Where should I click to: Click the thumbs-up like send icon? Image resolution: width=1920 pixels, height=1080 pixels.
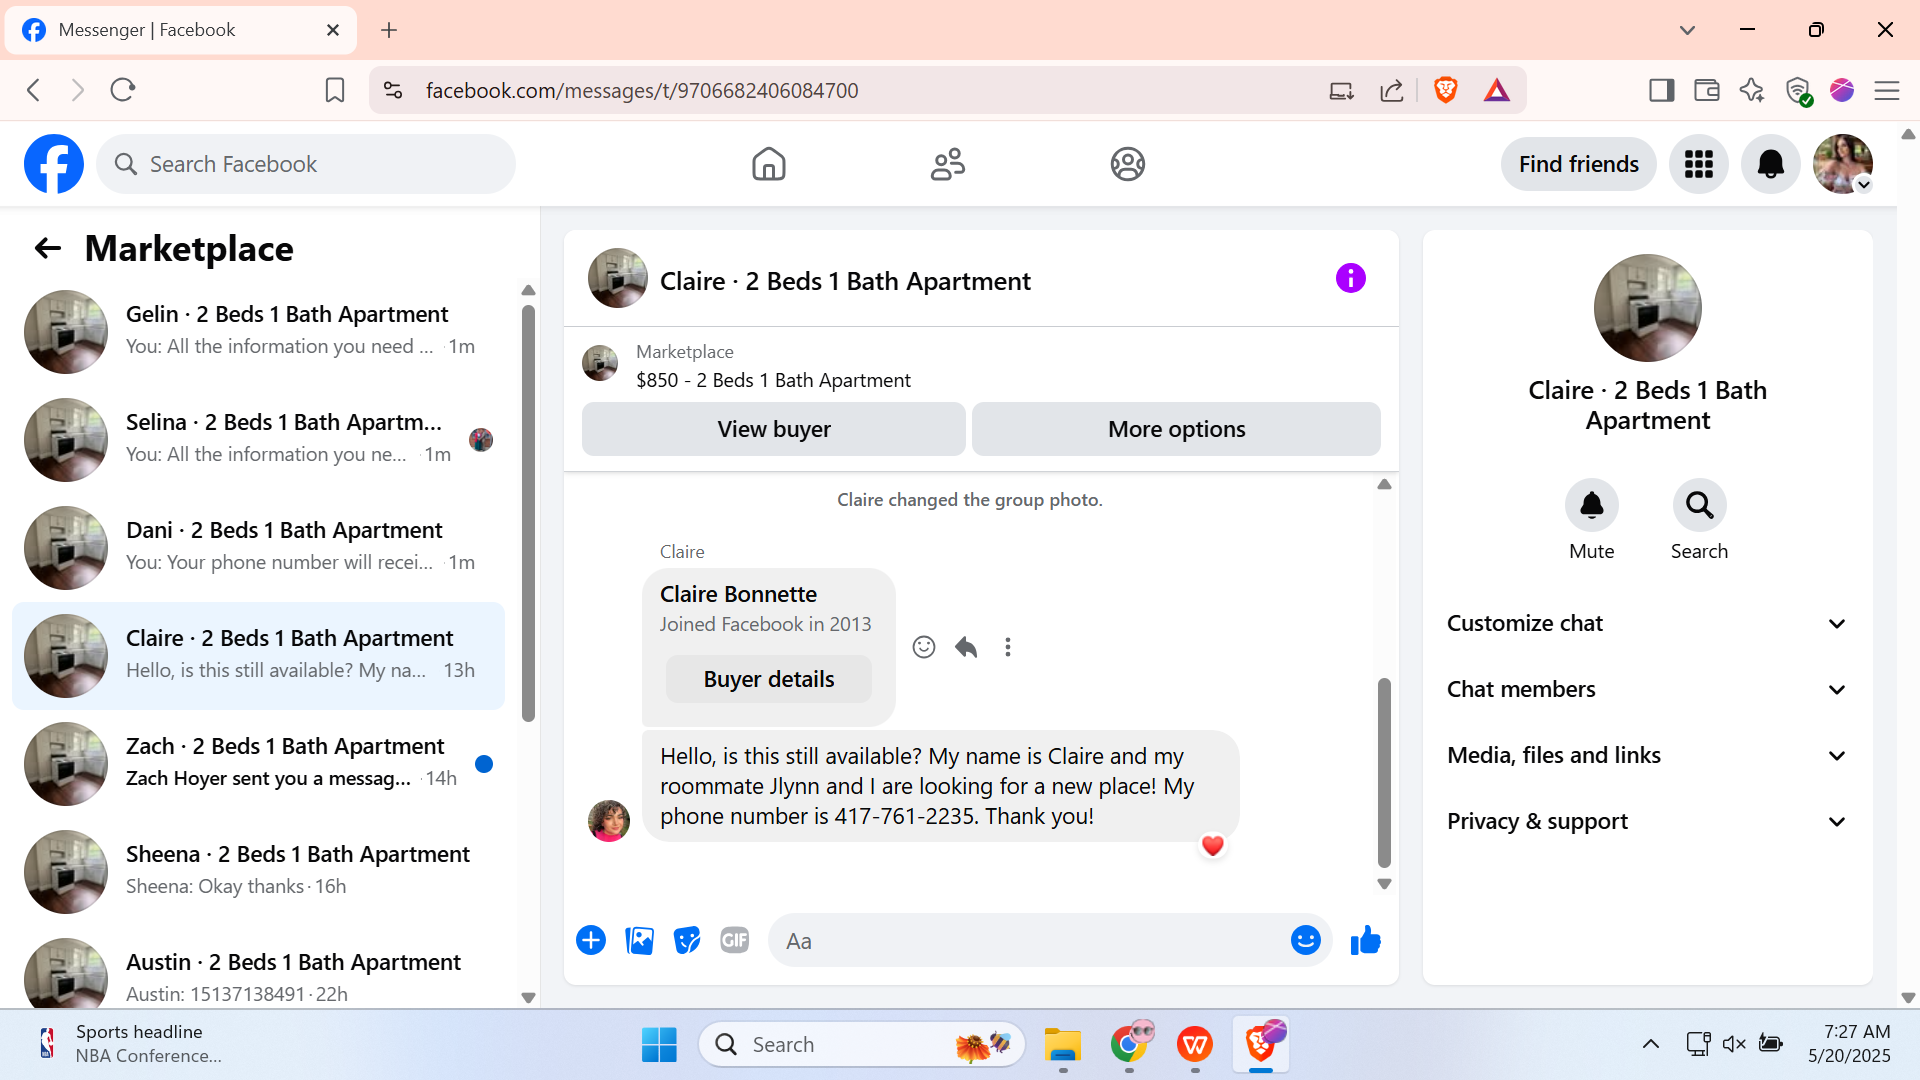click(1365, 941)
